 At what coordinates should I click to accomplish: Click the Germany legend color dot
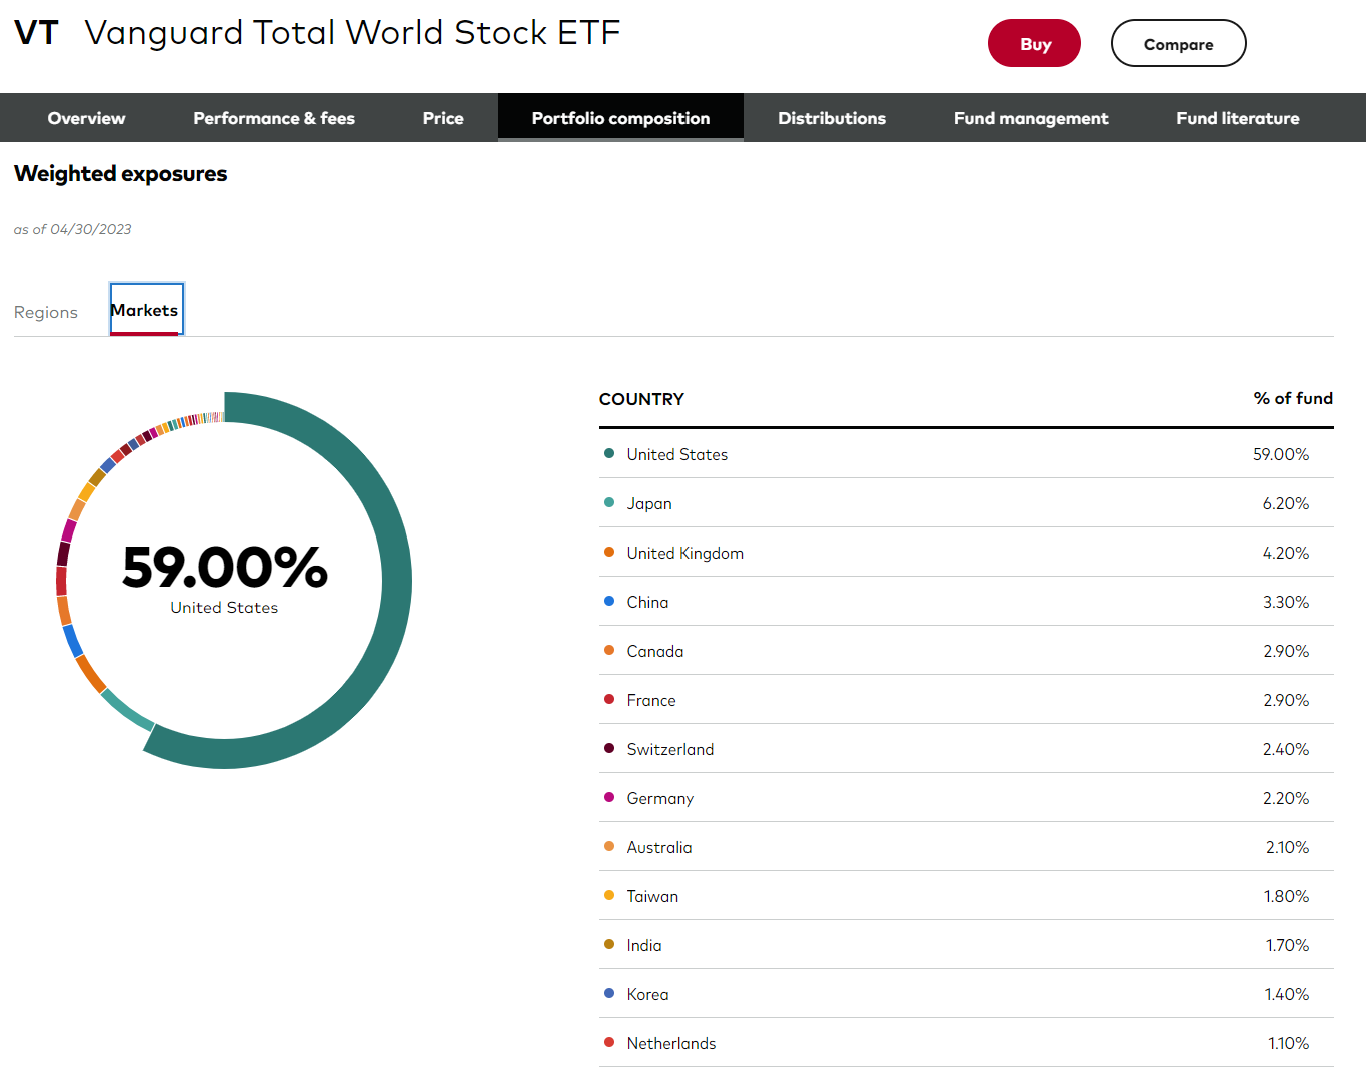click(x=609, y=797)
